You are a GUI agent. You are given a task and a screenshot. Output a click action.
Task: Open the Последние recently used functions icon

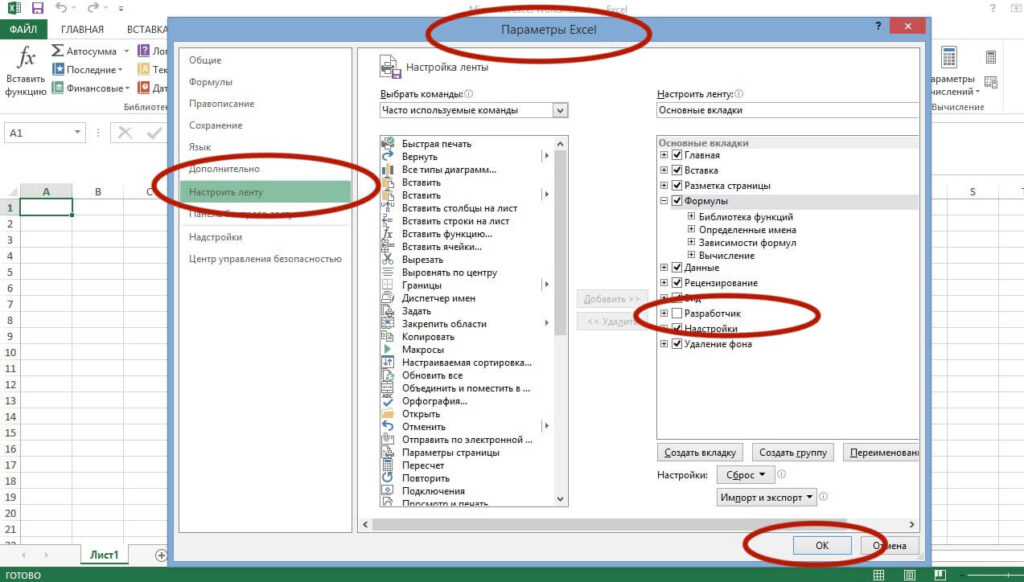pyautogui.click(x=58, y=69)
